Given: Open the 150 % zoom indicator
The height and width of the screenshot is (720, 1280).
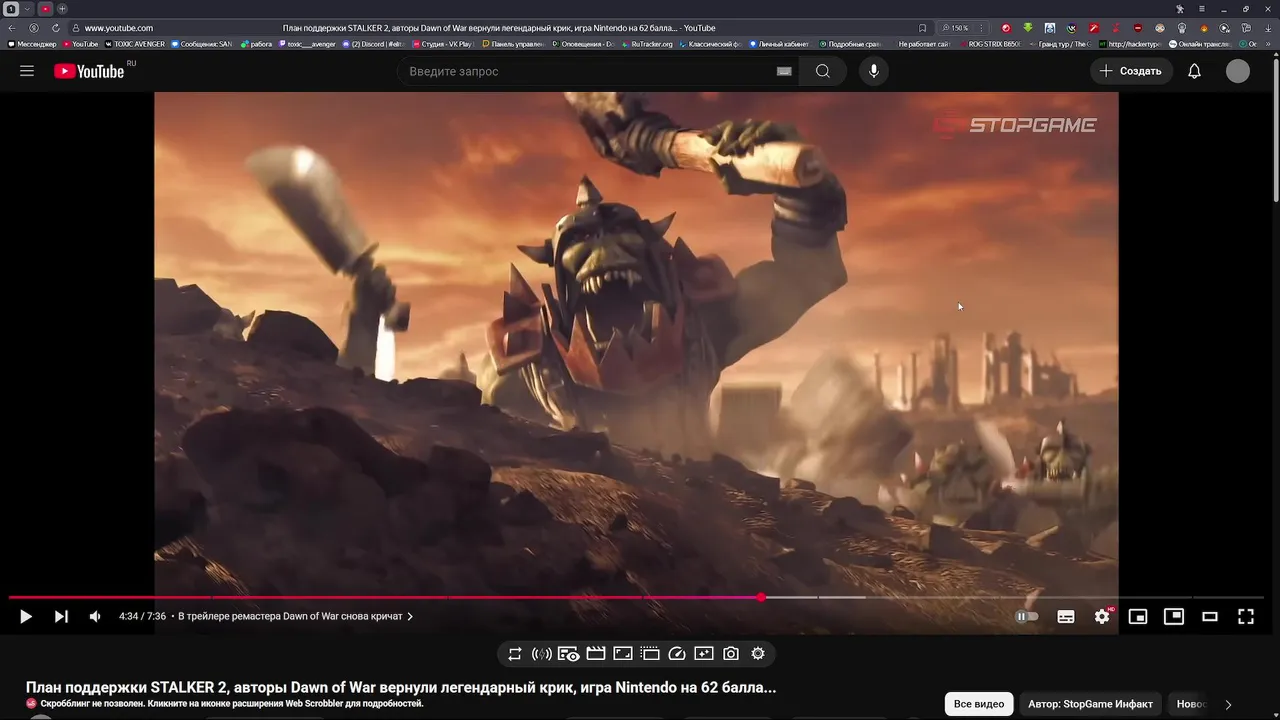Looking at the screenshot, I should pyautogui.click(x=956, y=28).
